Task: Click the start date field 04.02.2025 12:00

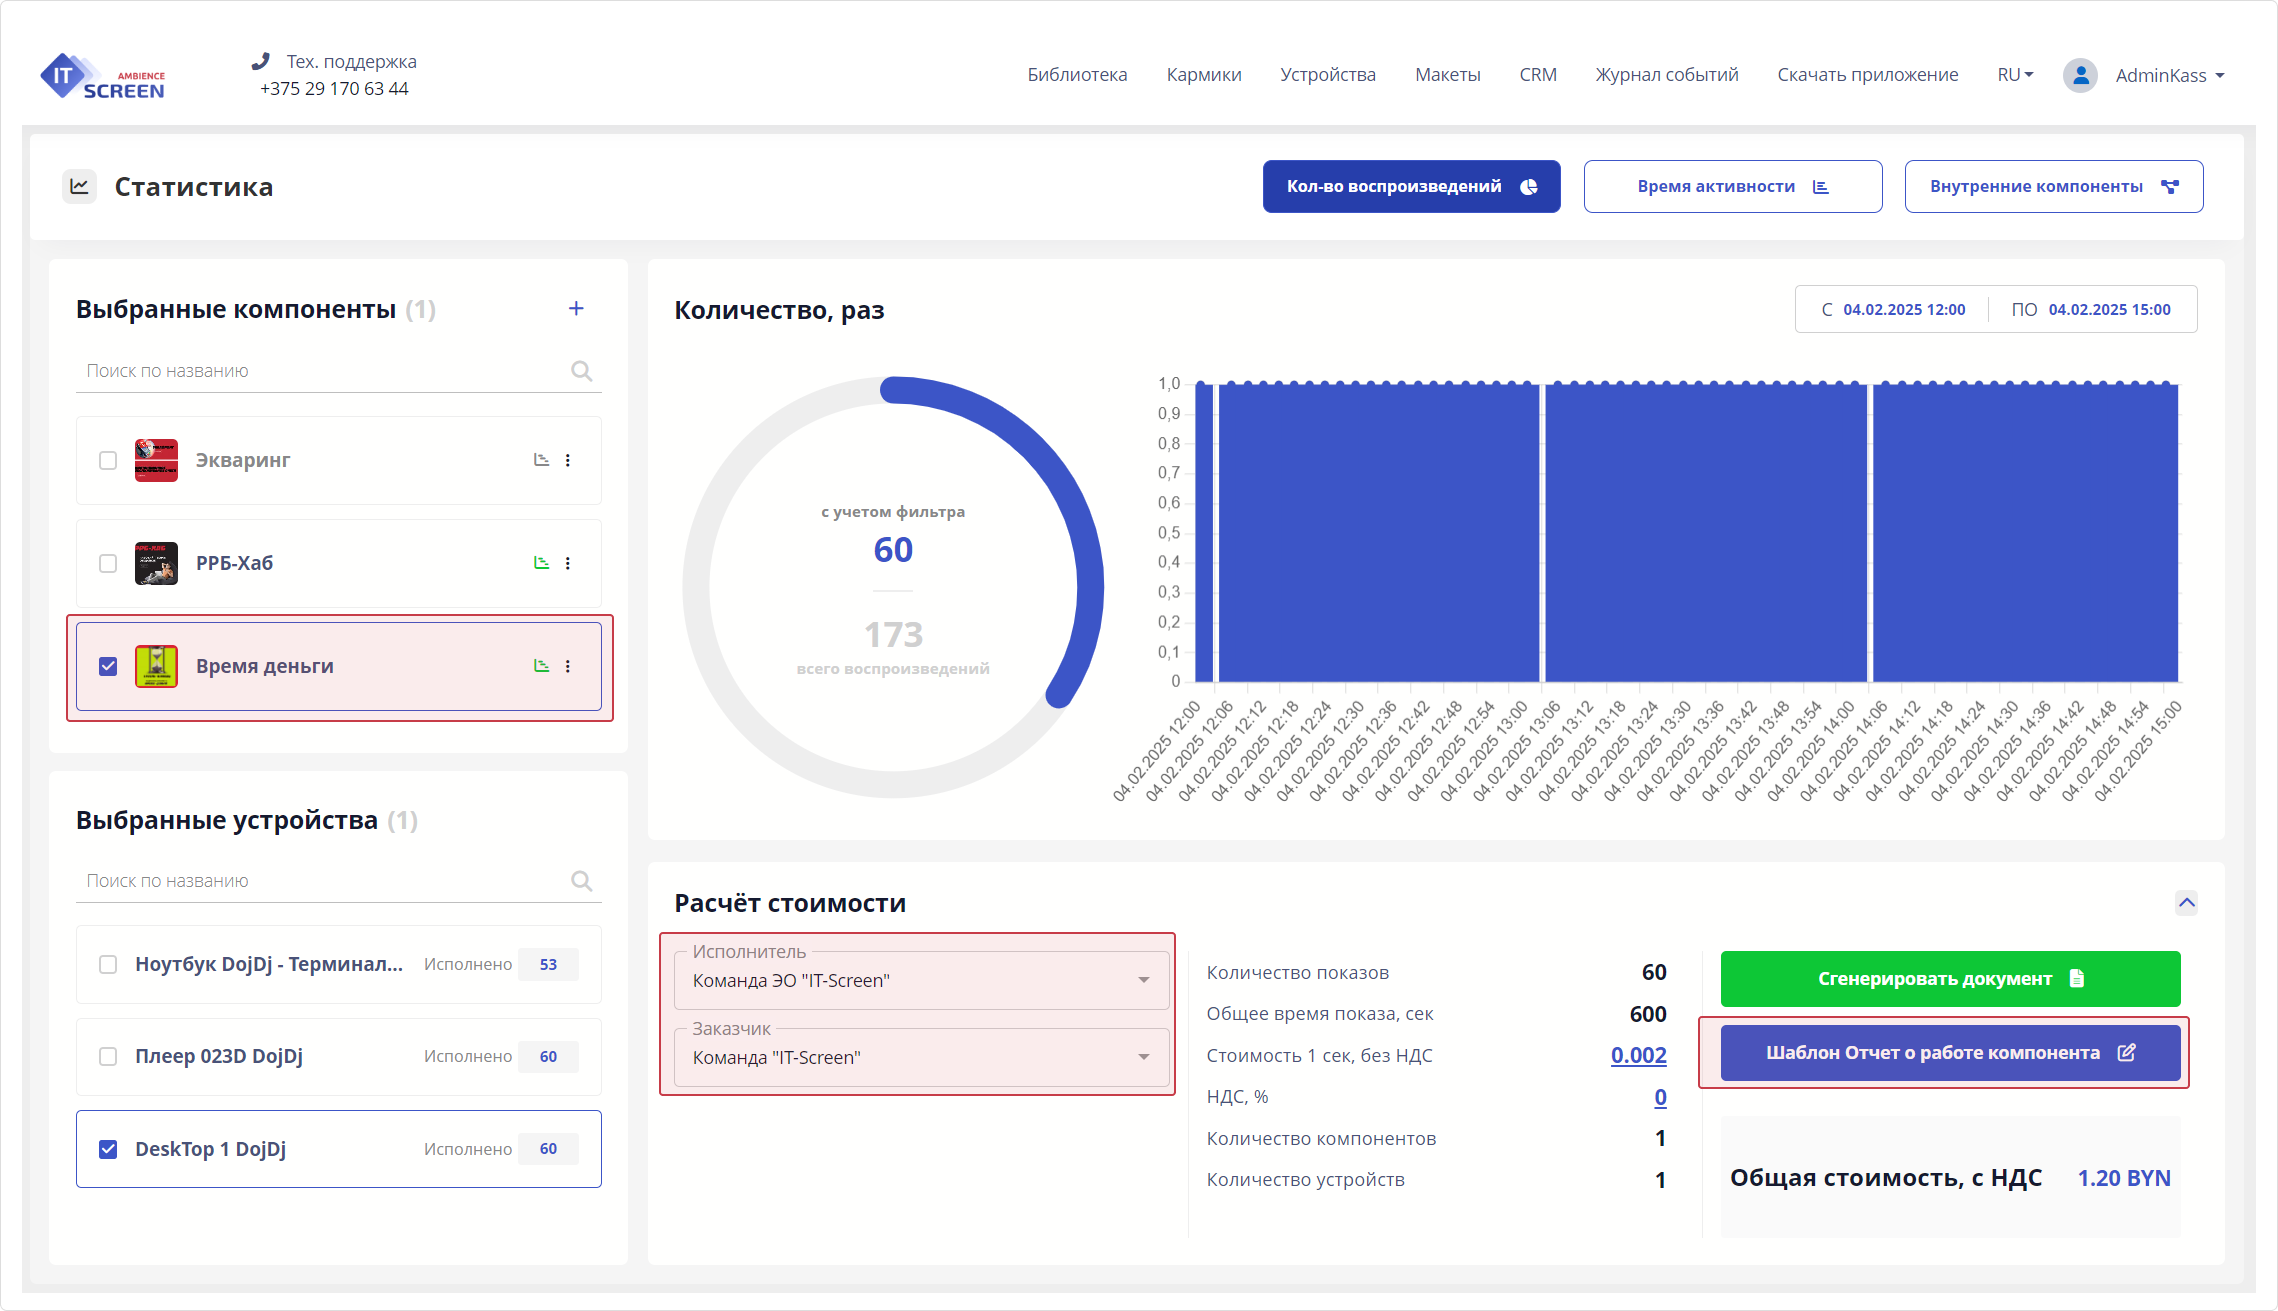Action: pyautogui.click(x=1903, y=310)
